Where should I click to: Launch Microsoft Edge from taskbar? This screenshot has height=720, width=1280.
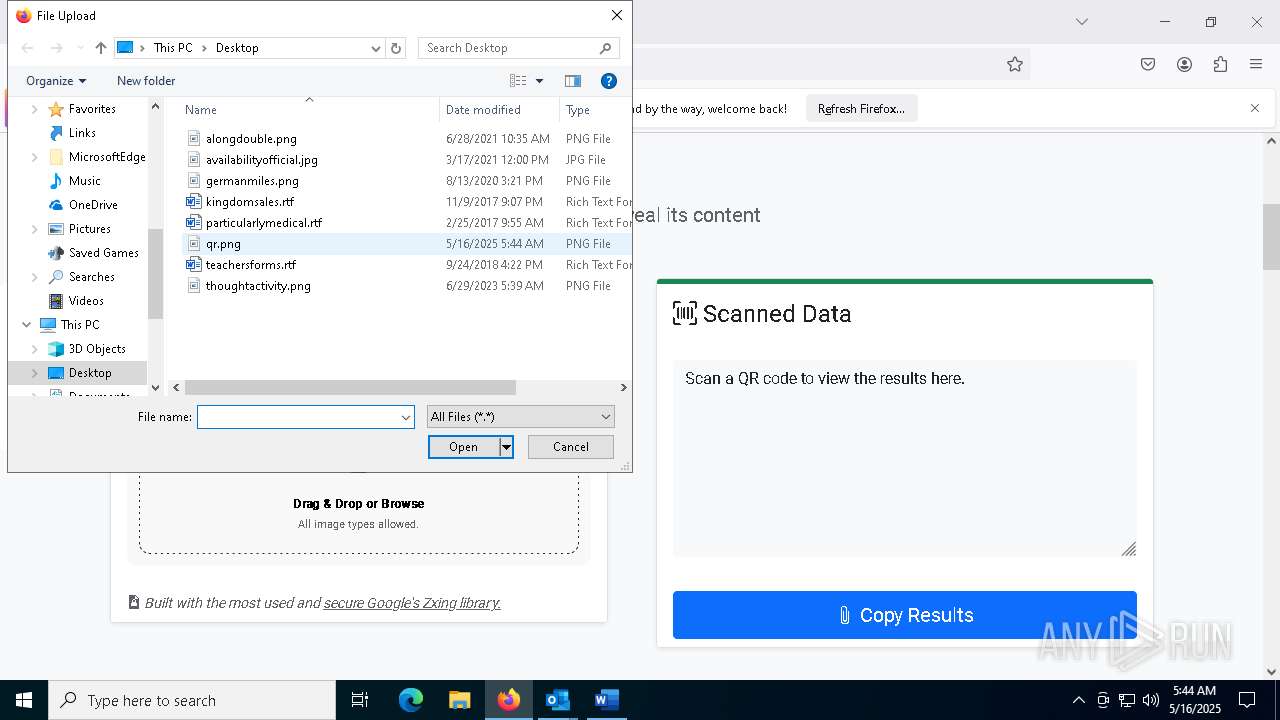[411, 700]
